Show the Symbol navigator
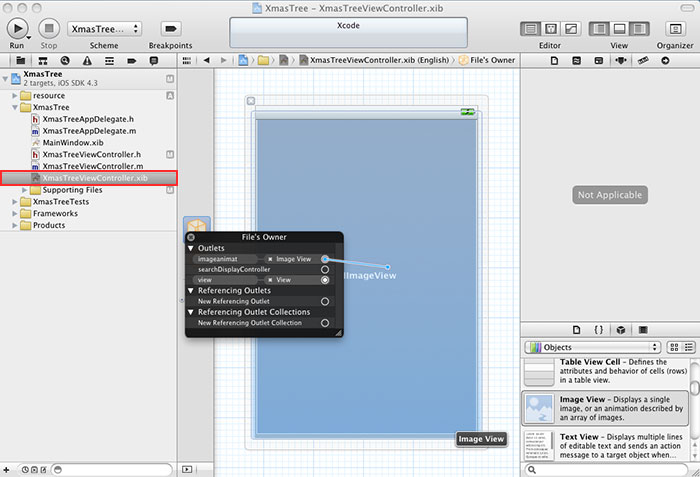The height and width of the screenshot is (477, 700). click(x=43, y=60)
